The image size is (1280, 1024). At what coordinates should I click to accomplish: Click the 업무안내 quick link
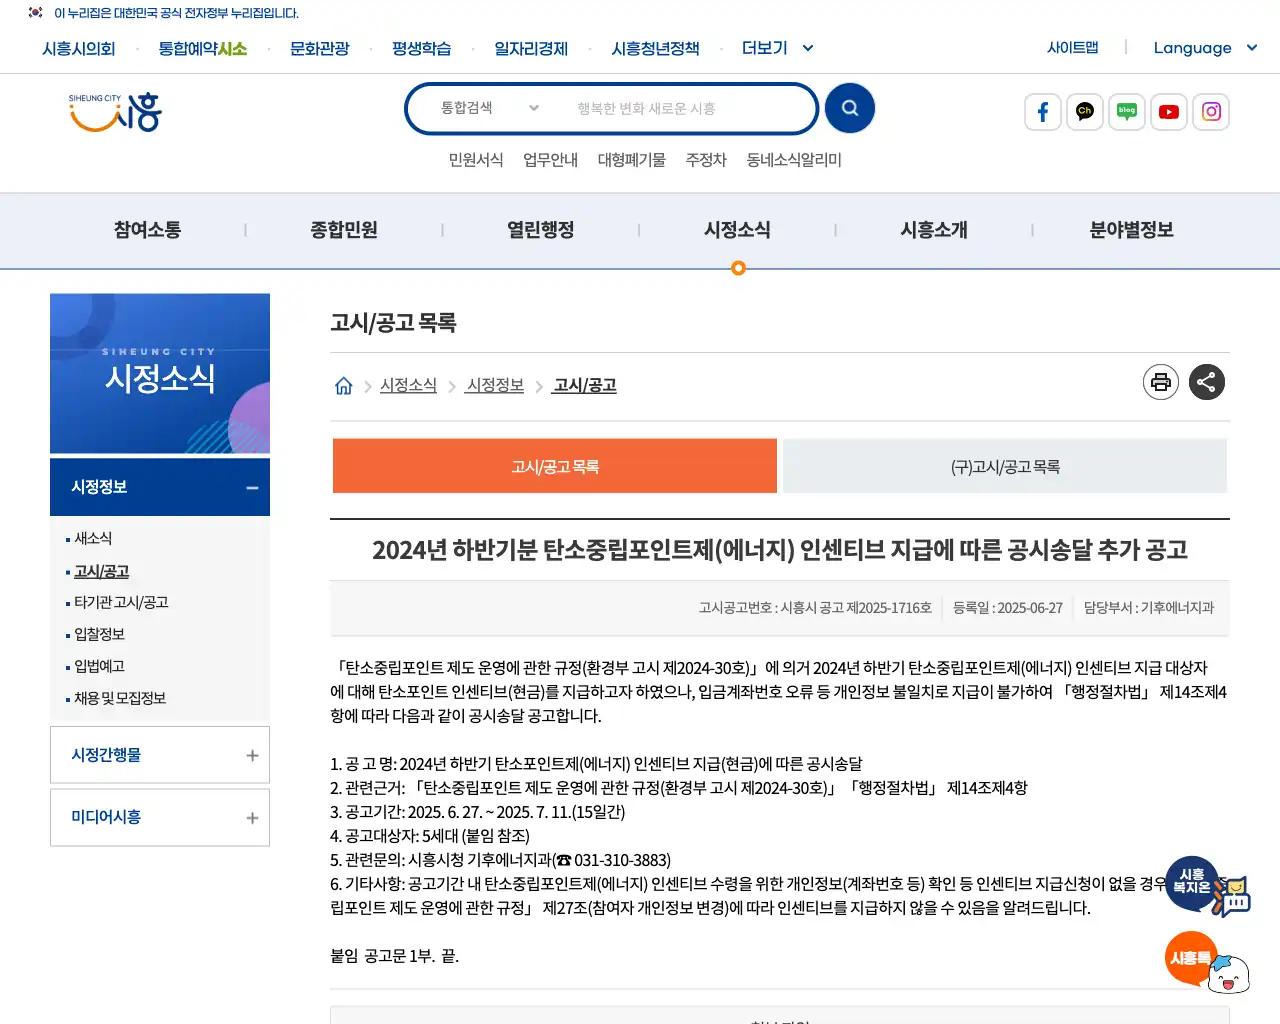click(x=551, y=160)
